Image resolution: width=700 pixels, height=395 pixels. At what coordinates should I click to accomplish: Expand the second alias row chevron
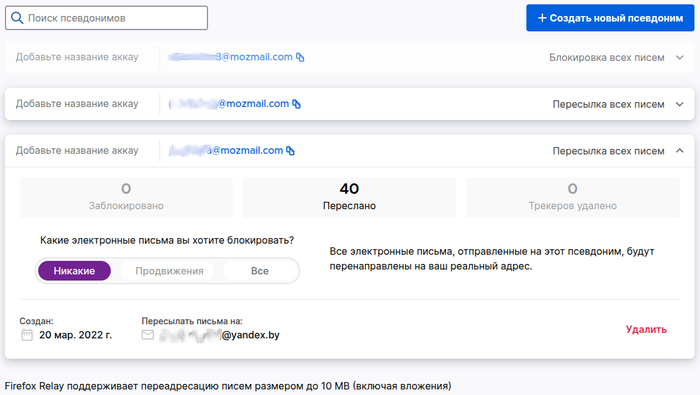click(679, 104)
